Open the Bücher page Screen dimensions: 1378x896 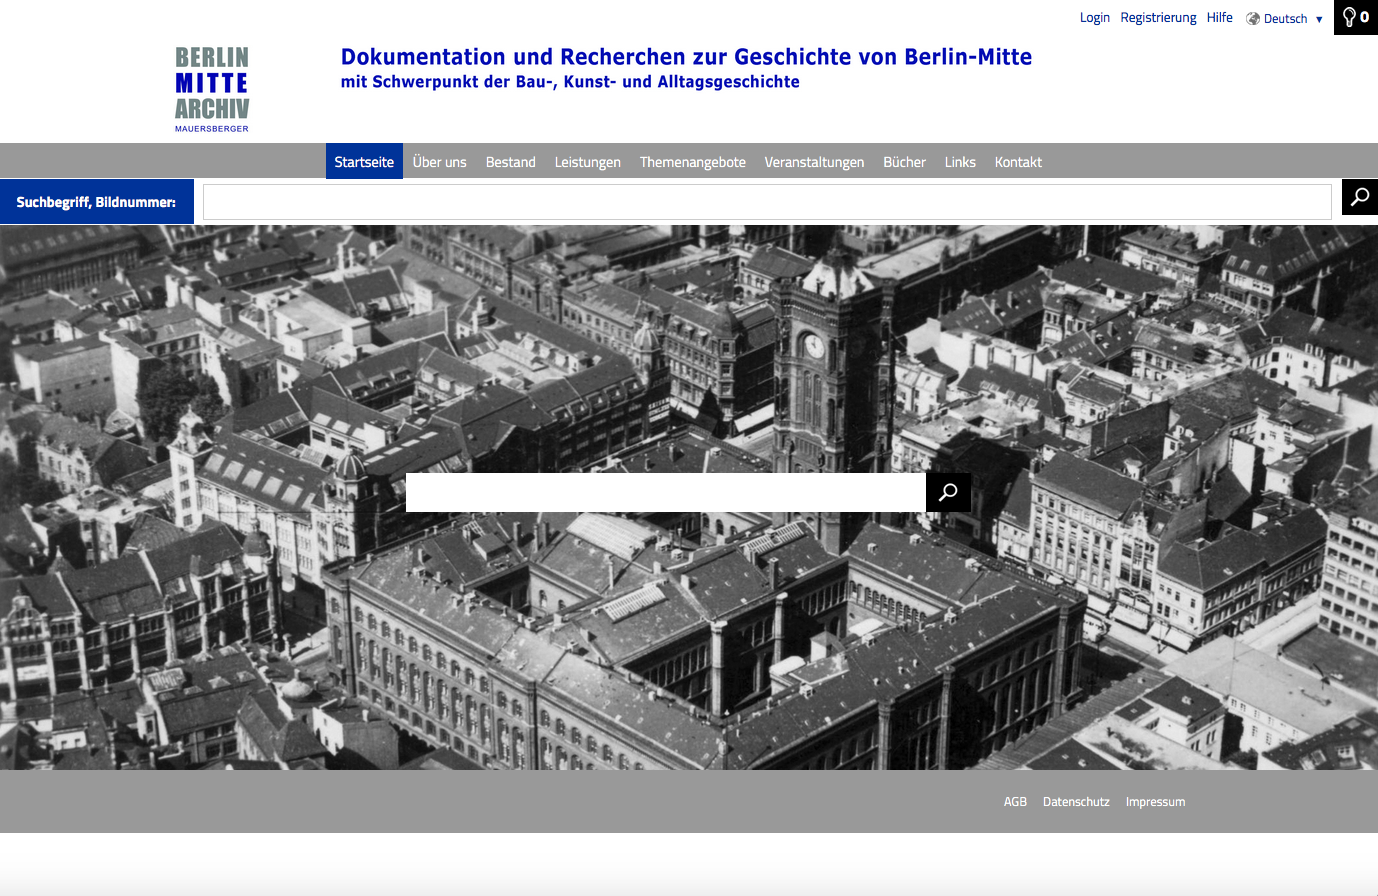pyautogui.click(x=903, y=161)
